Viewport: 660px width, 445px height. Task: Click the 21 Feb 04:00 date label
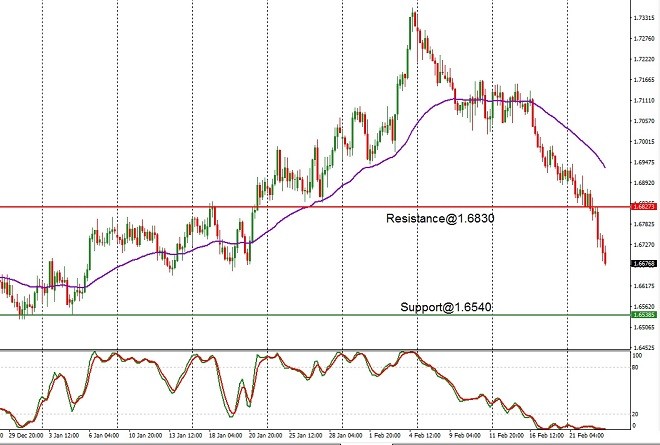point(587,435)
